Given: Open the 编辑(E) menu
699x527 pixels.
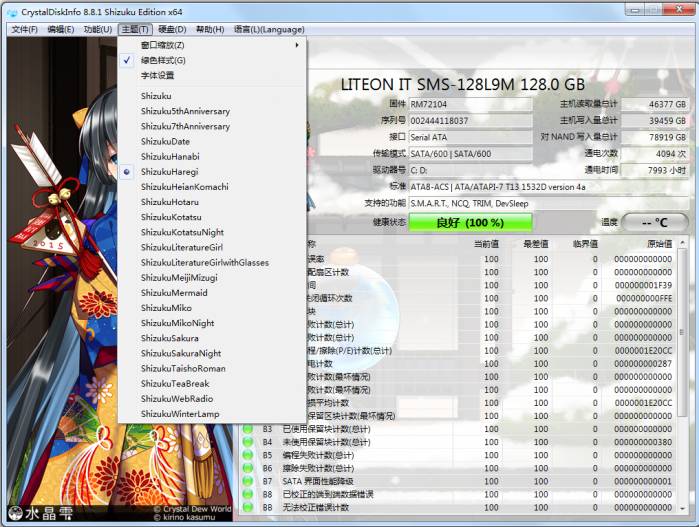Looking at the screenshot, I should coord(61,29).
